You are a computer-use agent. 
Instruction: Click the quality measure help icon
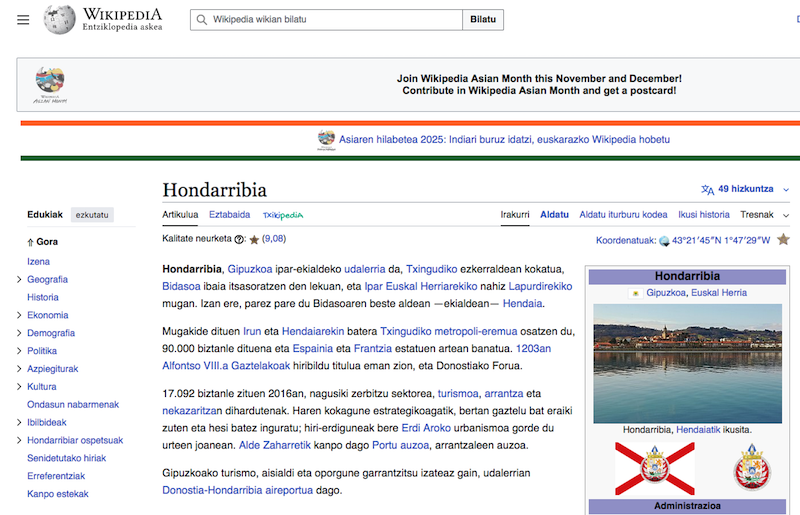pyautogui.click(x=239, y=240)
